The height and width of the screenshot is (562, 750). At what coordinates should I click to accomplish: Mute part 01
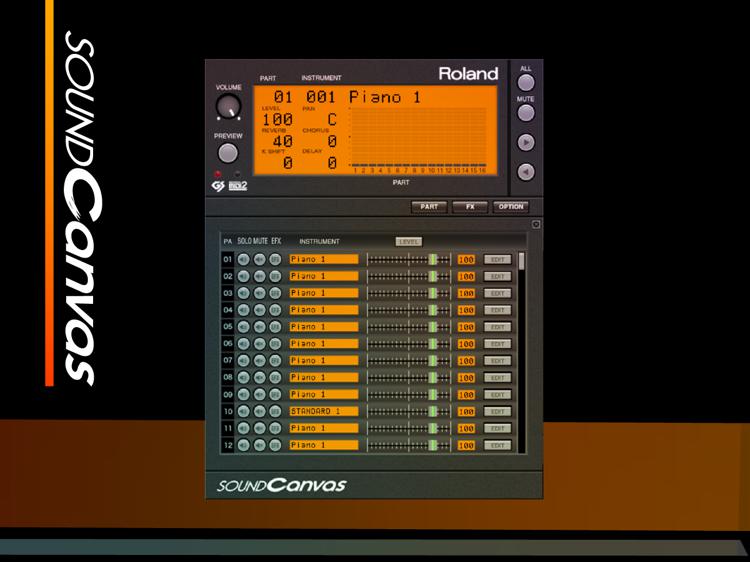click(x=259, y=259)
